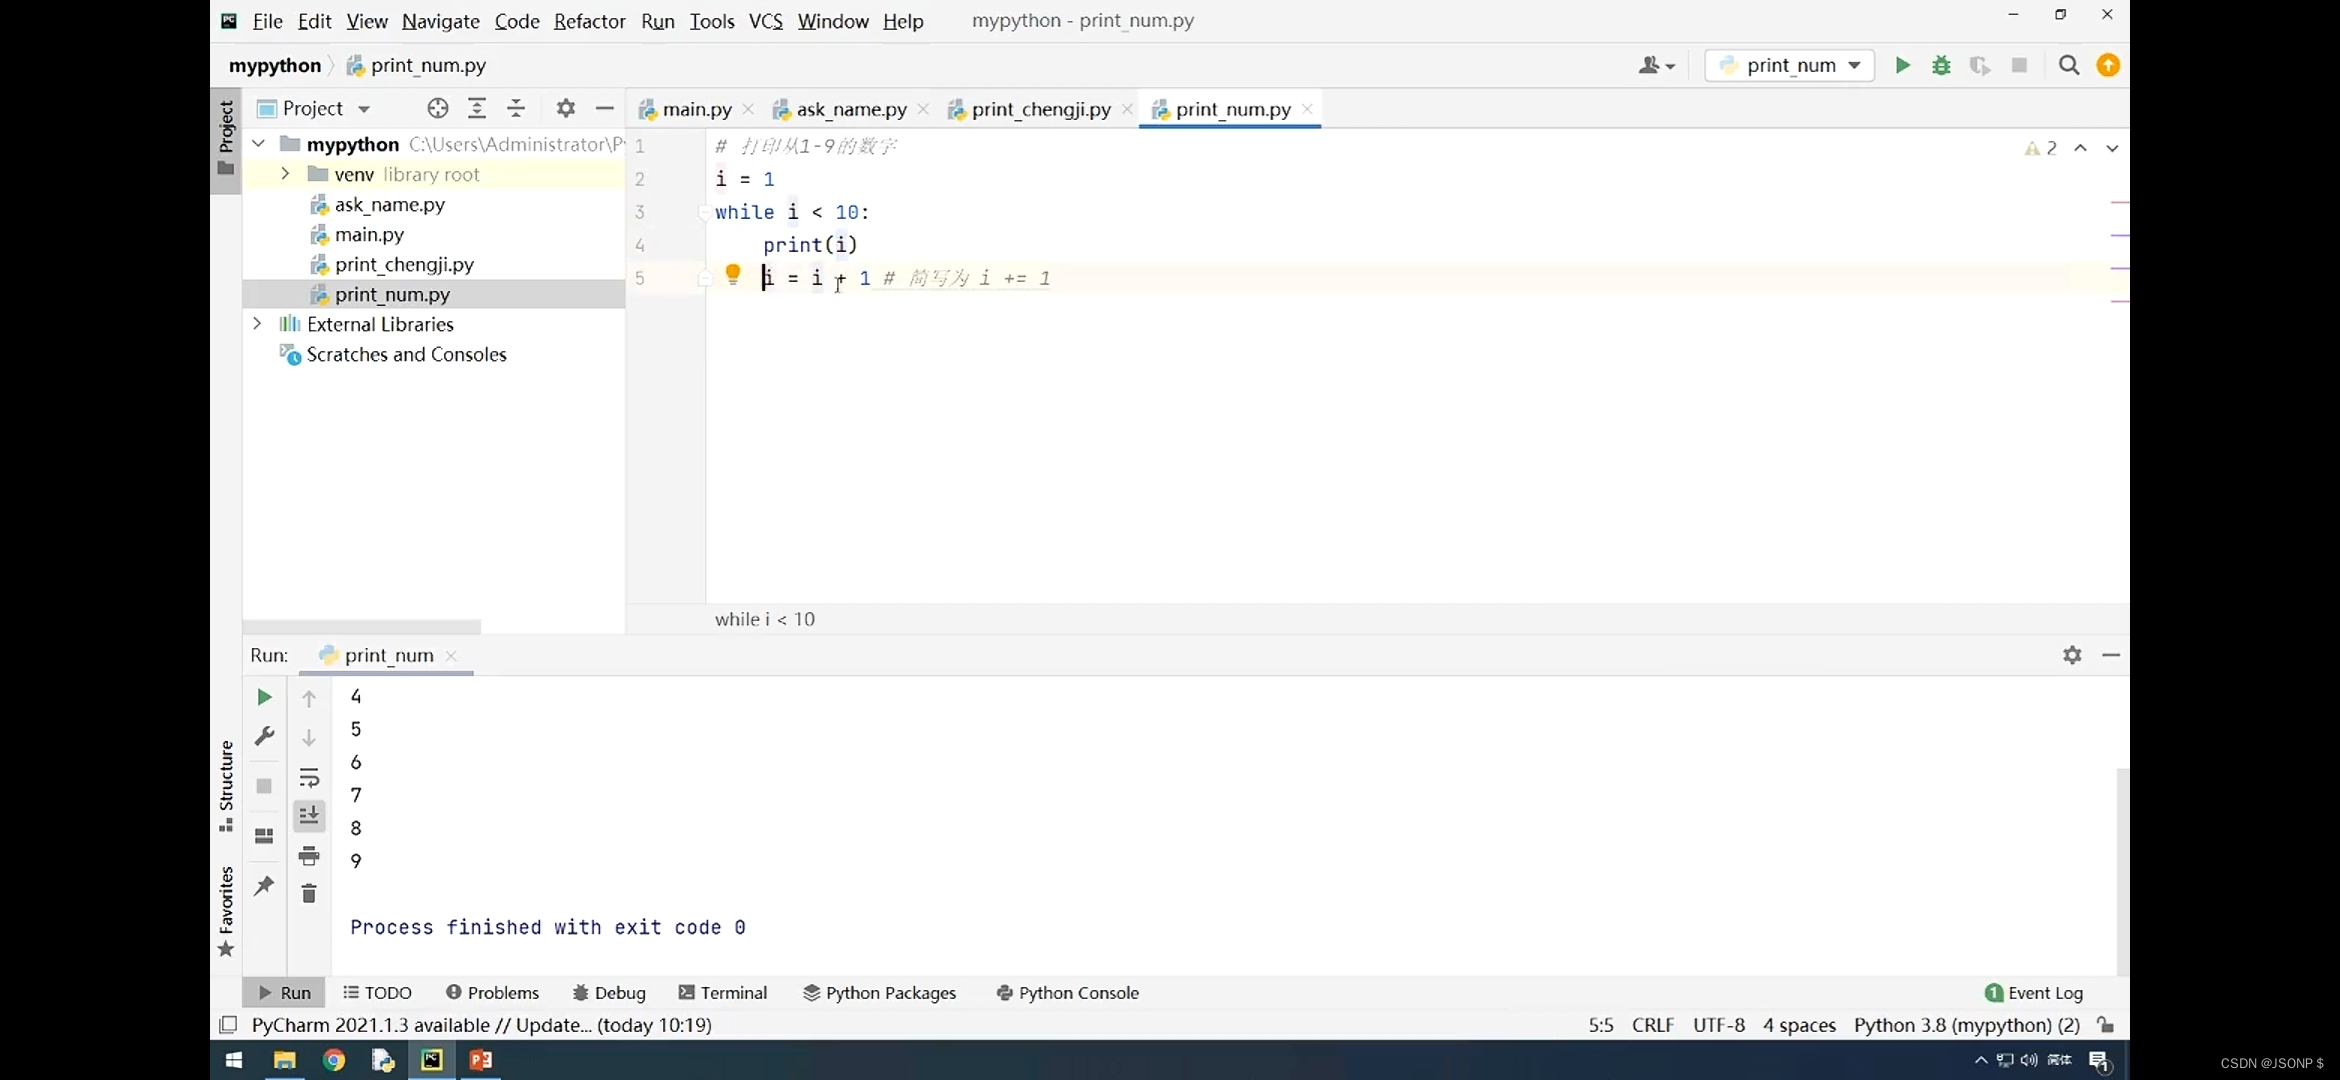Open the VCS menu
Image resolution: width=2340 pixels, height=1080 pixels.
point(765,21)
